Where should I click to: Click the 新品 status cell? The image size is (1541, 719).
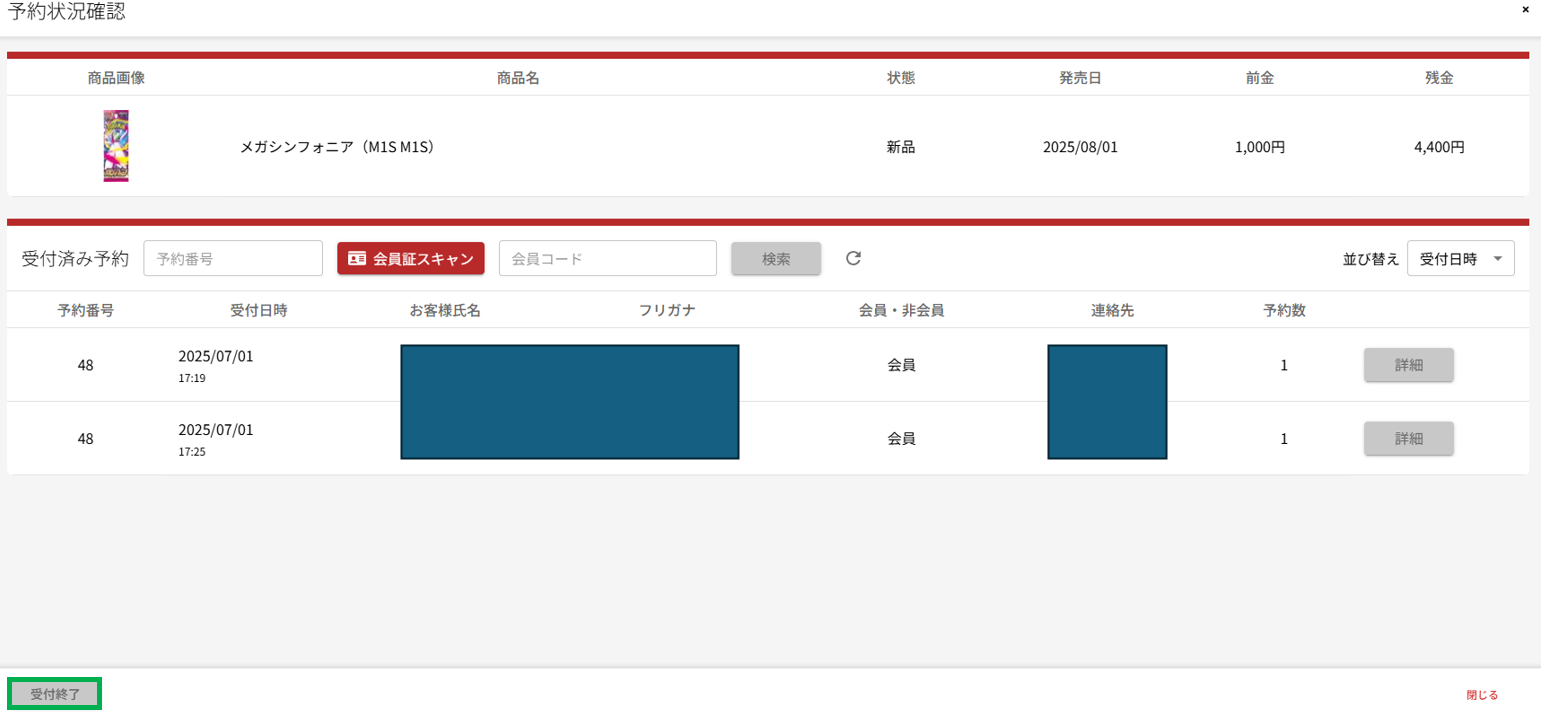pyautogui.click(x=900, y=147)
